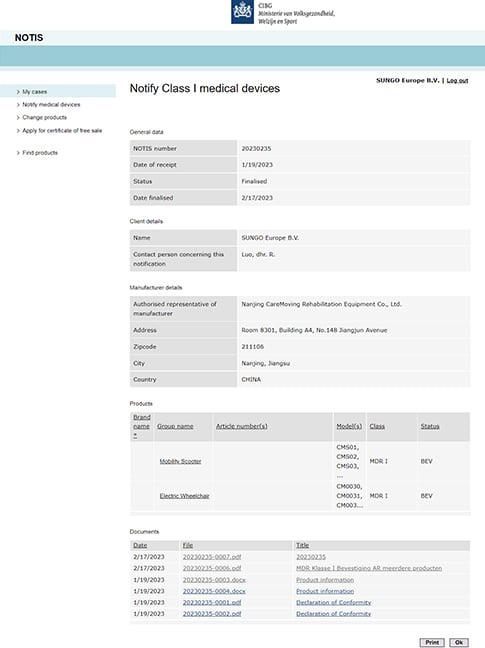Sort products by Brand name column
This screenshot has width=485, height=648.
[141, 426]
